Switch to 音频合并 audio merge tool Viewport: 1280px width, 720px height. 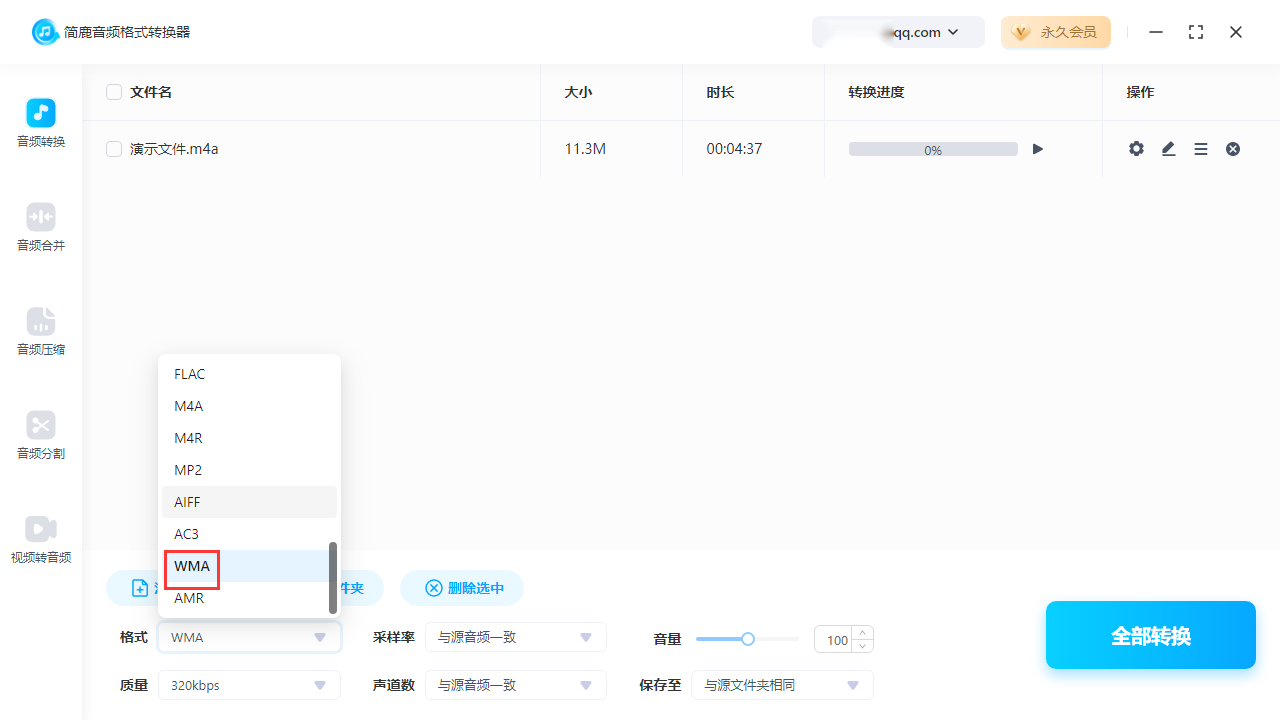tap(40, 227)
